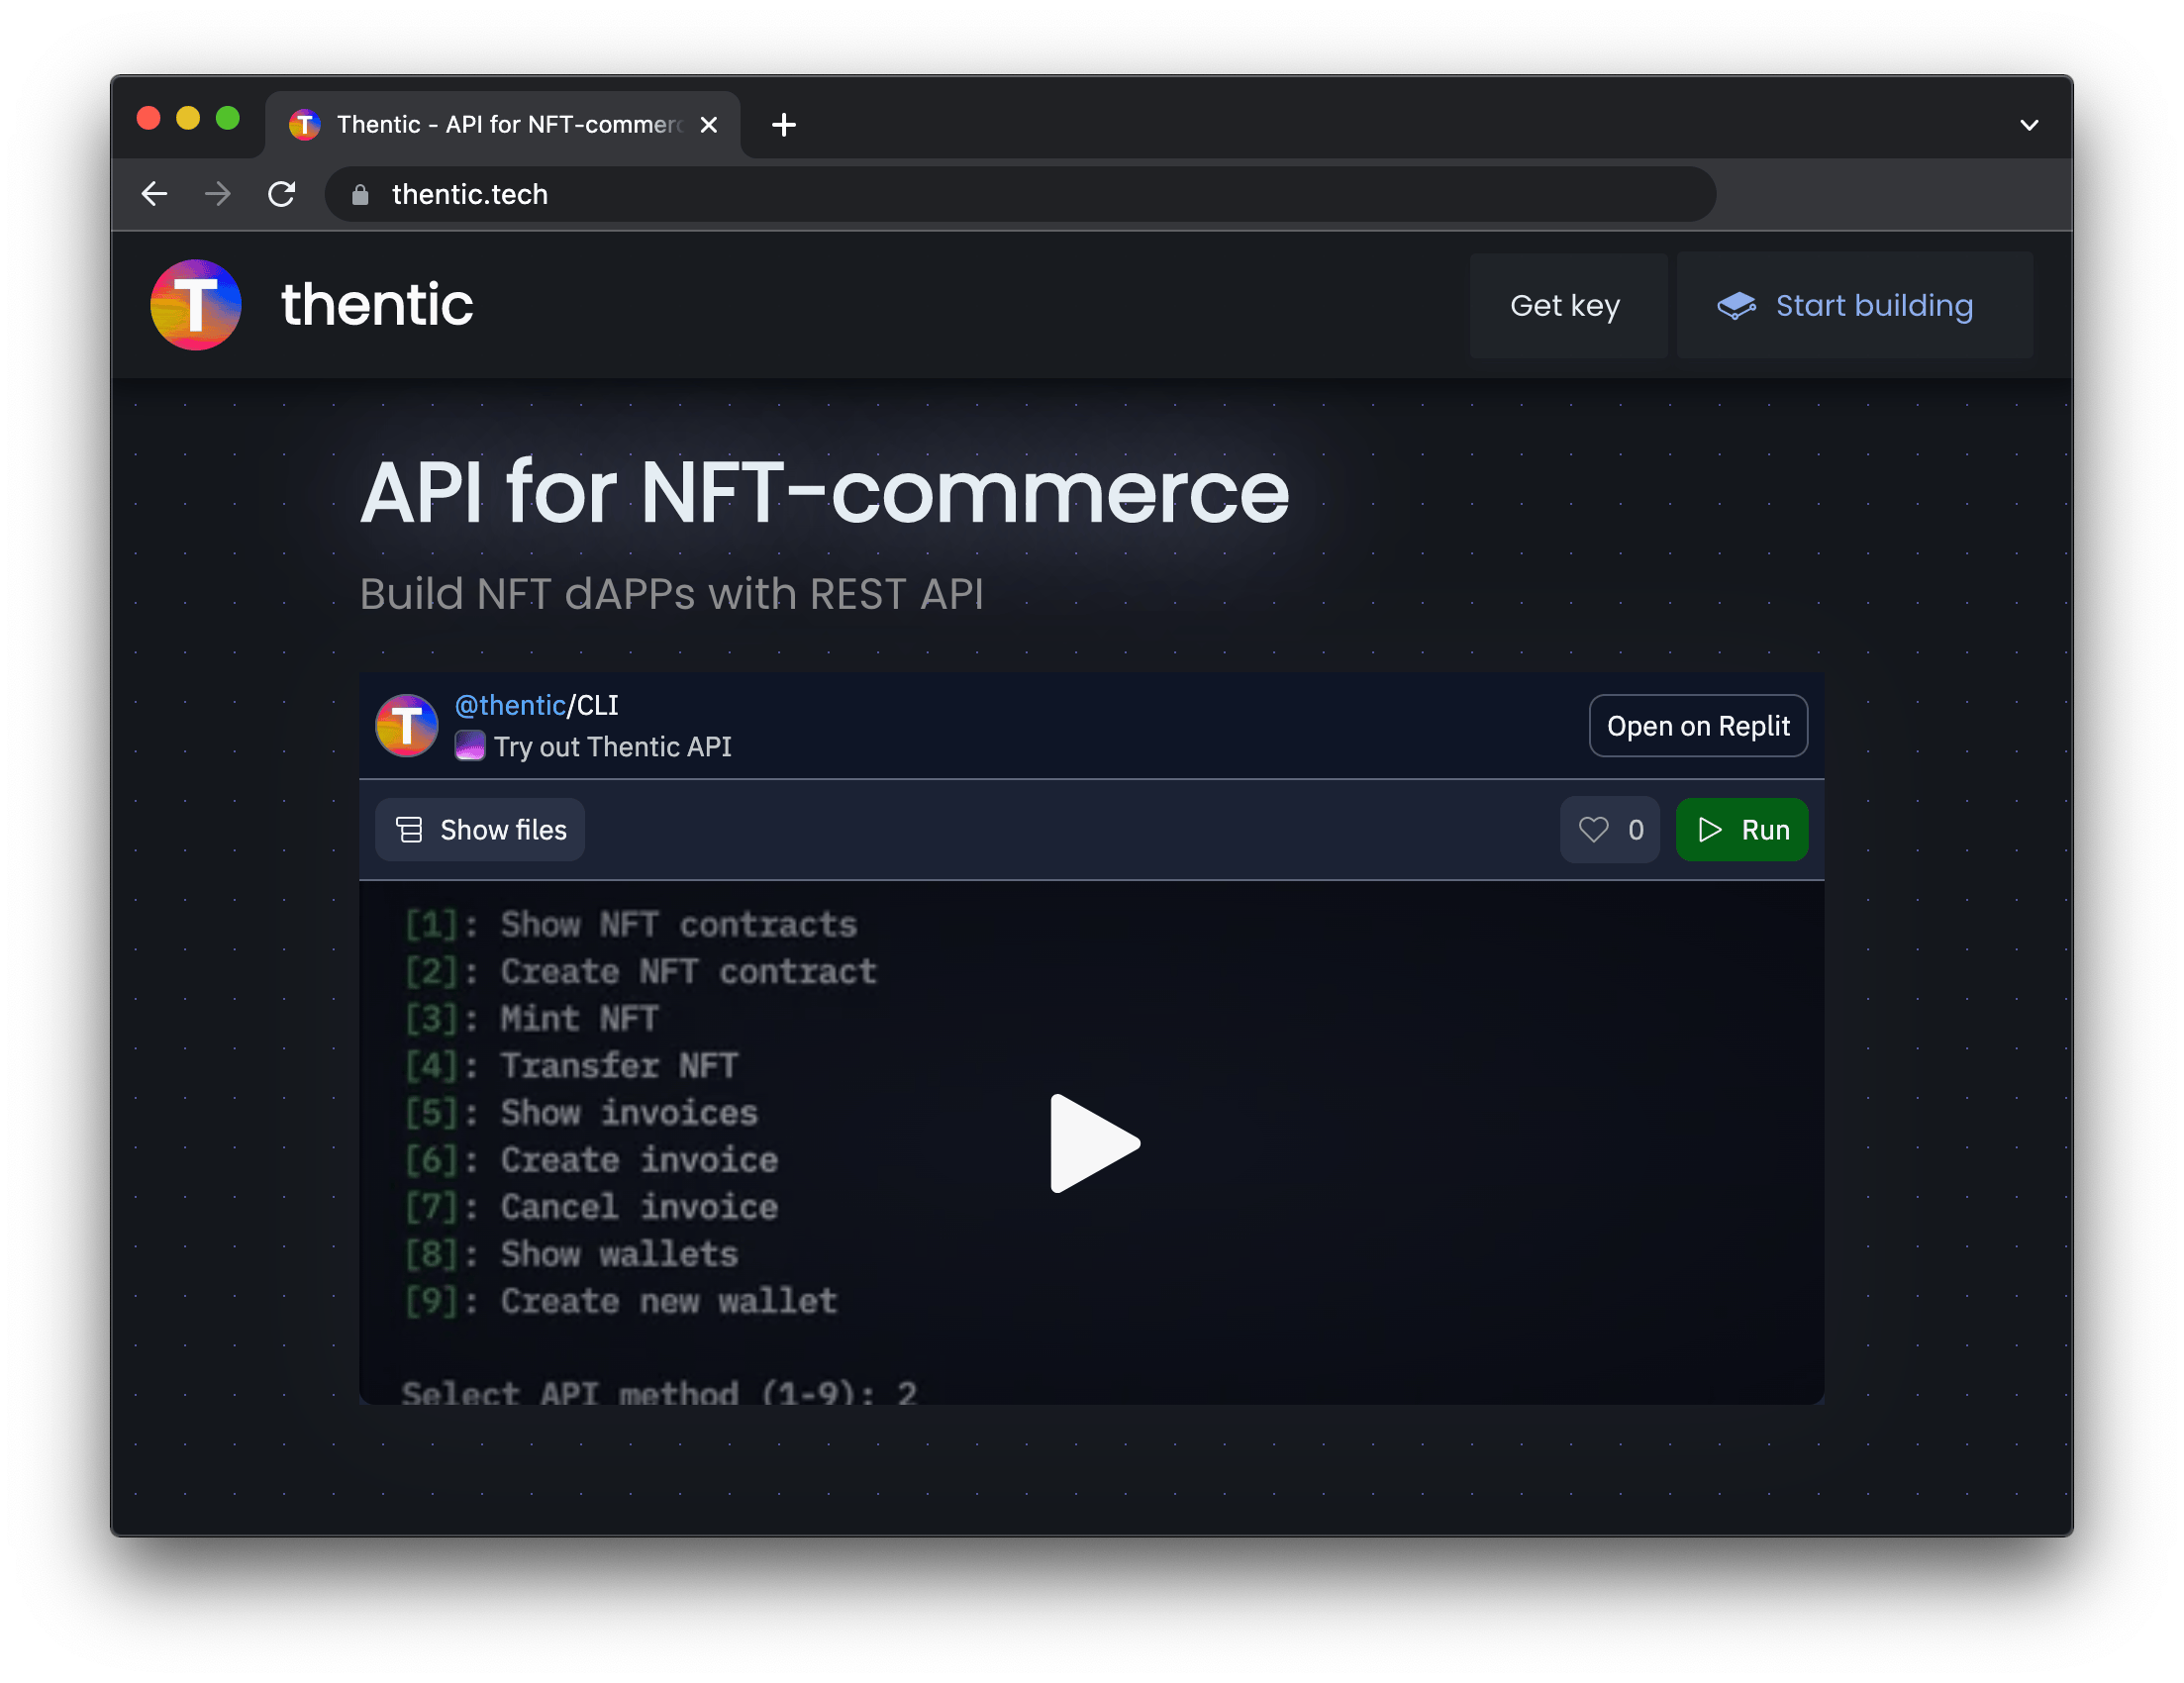Open the @thentic profile link
Screen dimensions: 2184x1683
point(510,706)
